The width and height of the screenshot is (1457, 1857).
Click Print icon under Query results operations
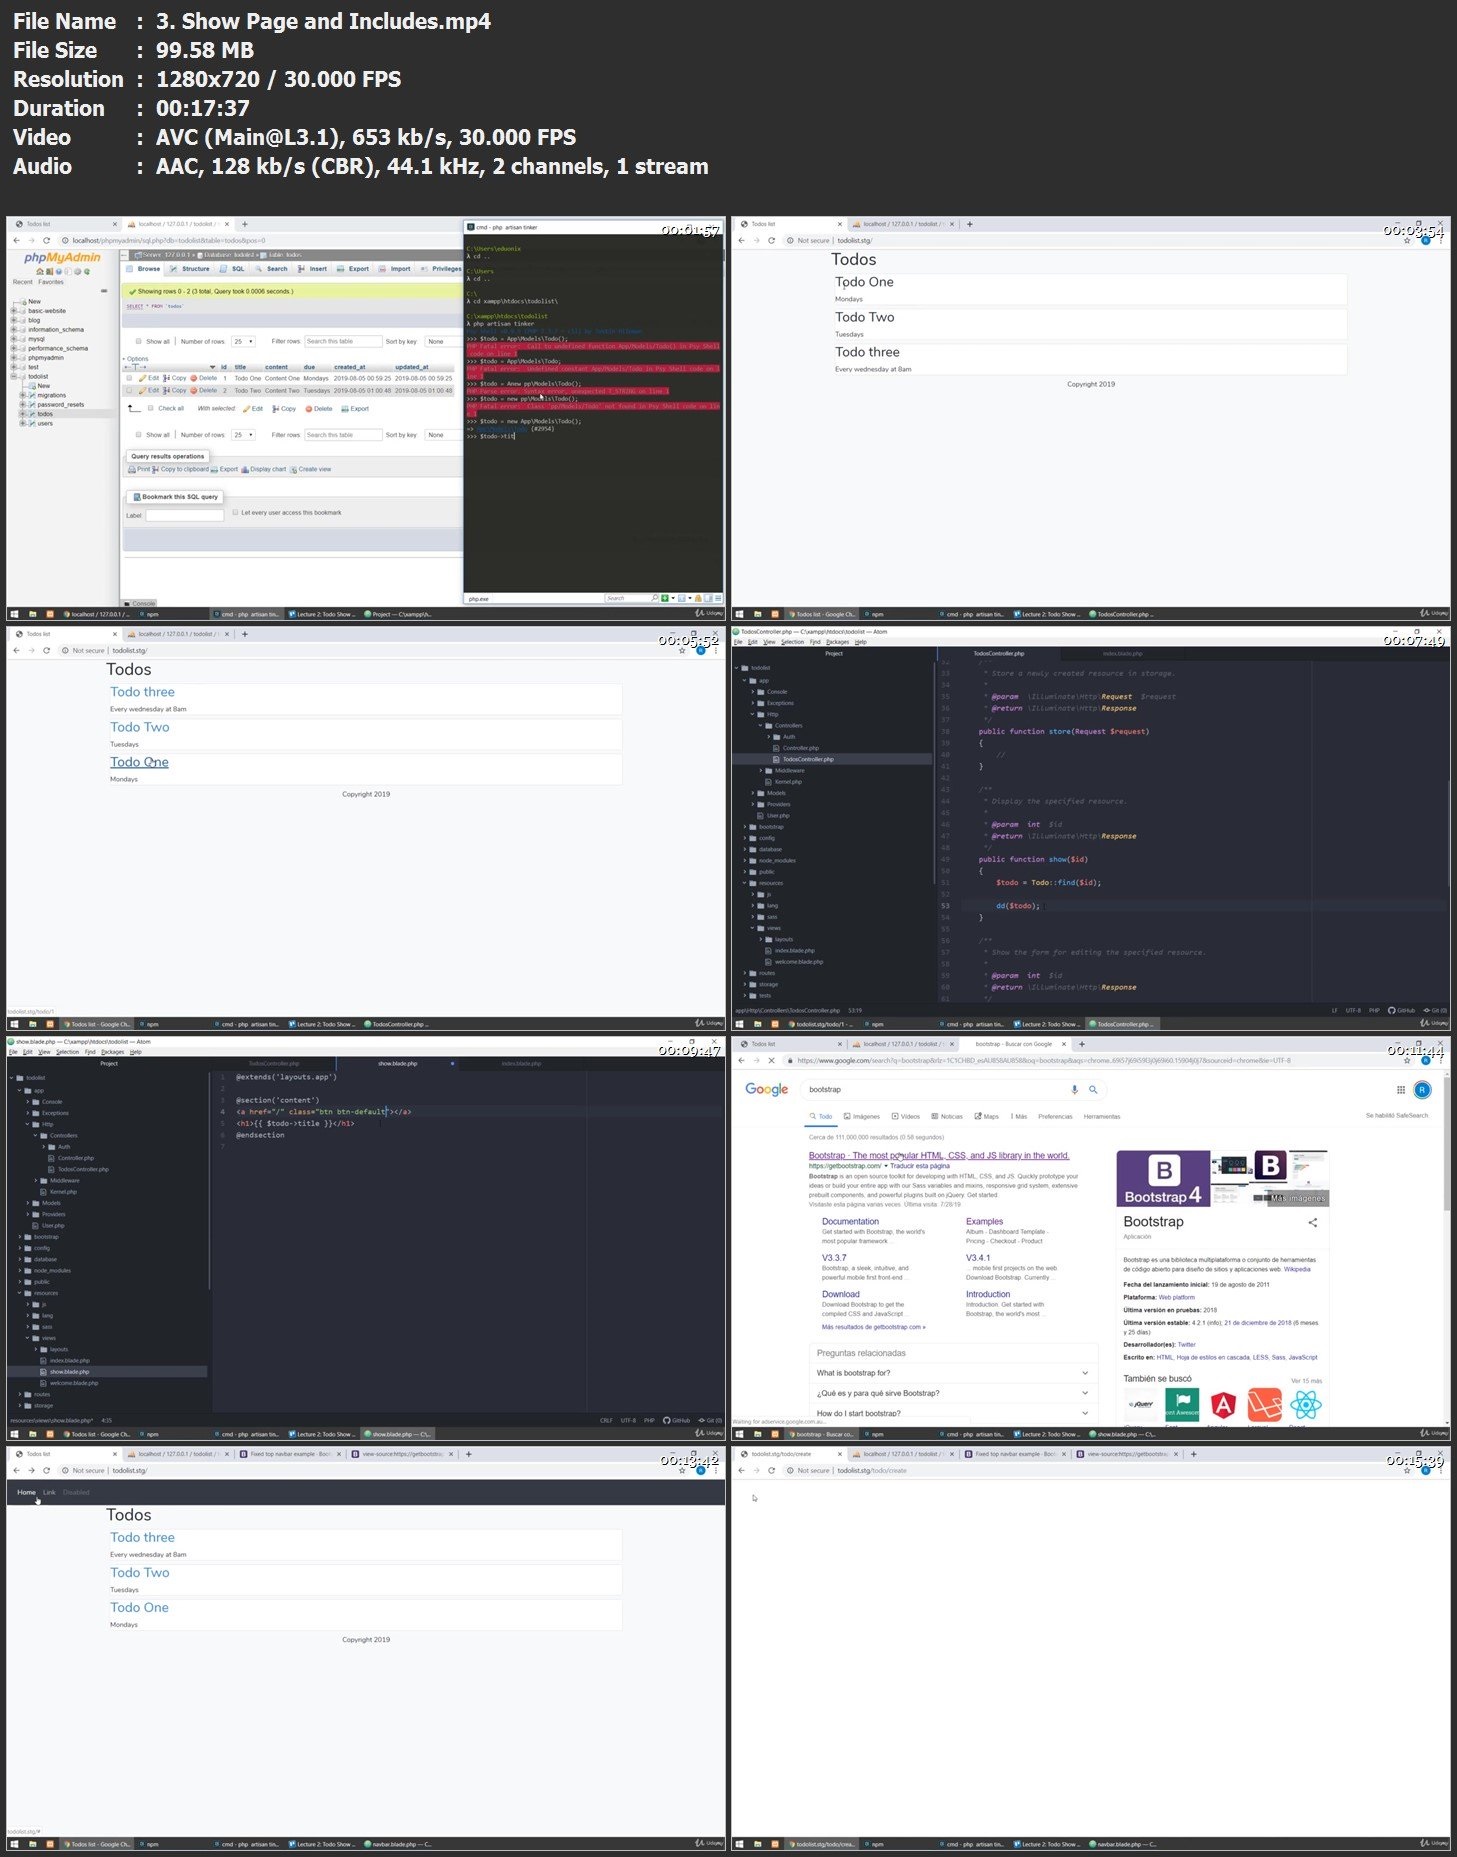[131, 469]
